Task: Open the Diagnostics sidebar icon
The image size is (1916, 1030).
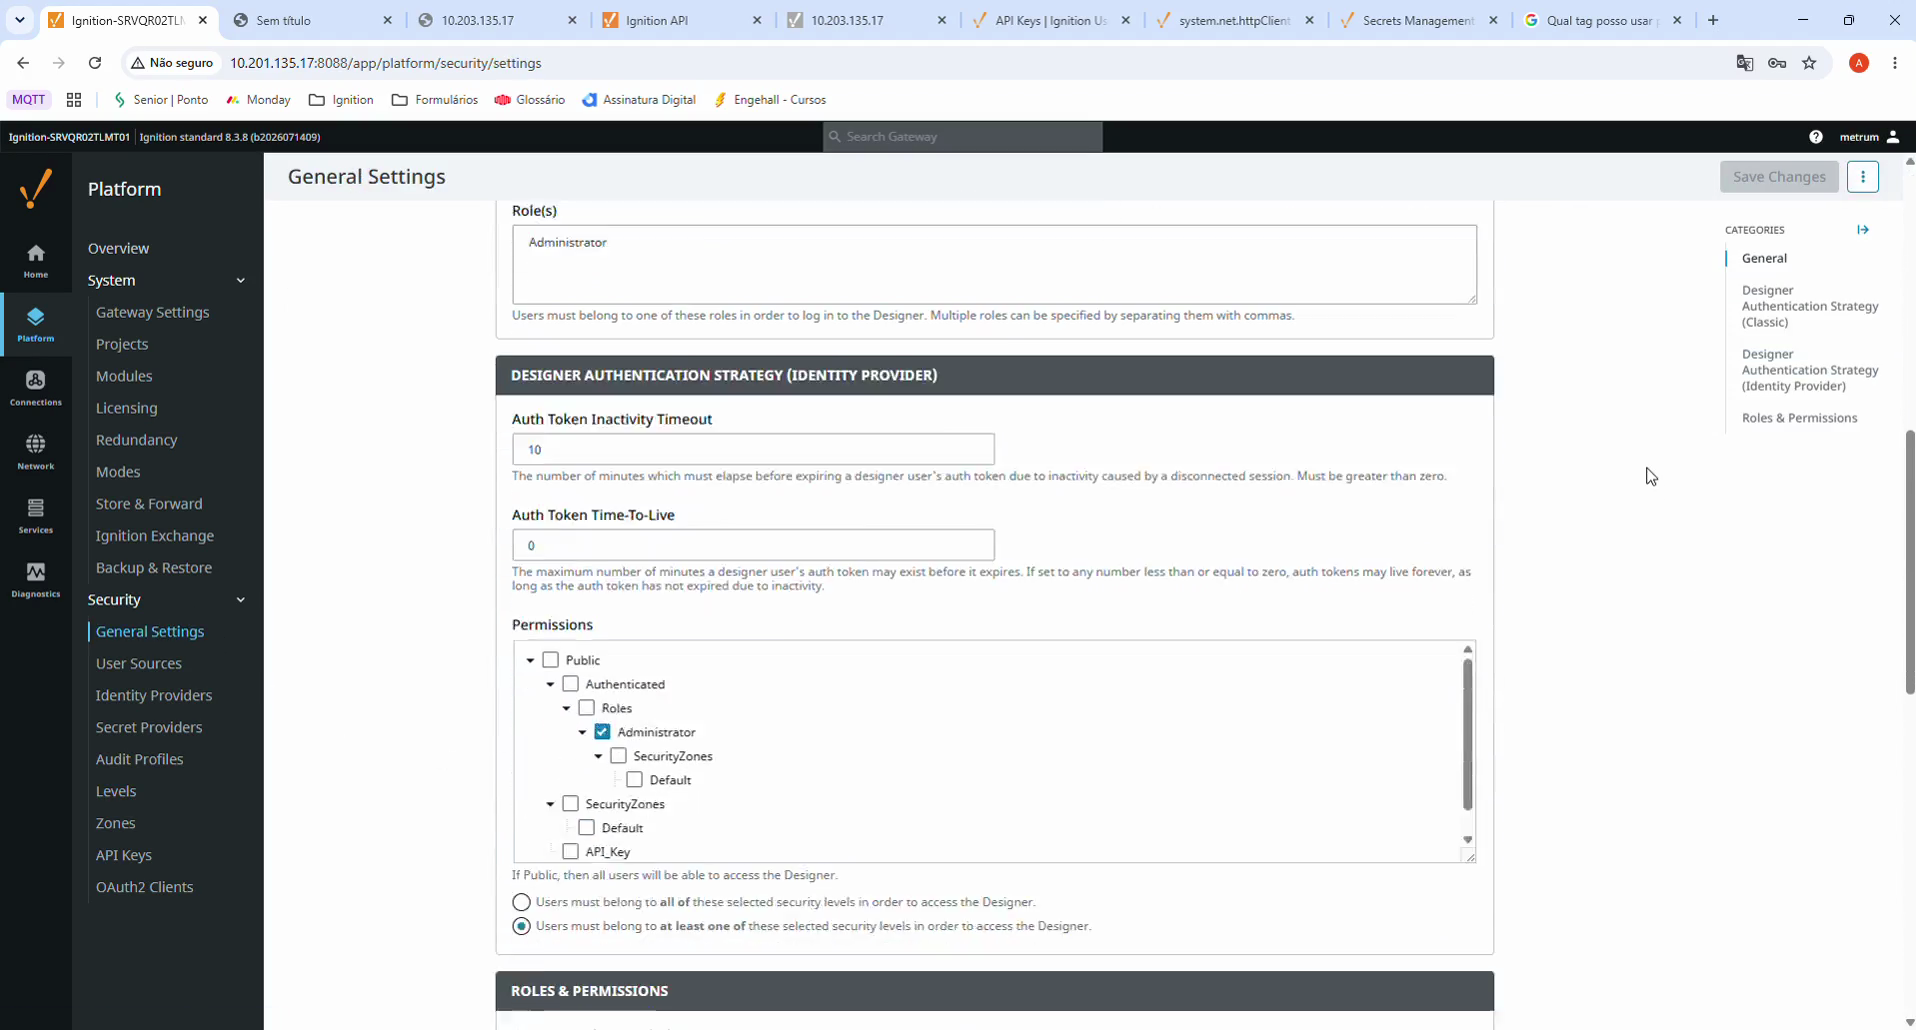Action: click(36, 581)
